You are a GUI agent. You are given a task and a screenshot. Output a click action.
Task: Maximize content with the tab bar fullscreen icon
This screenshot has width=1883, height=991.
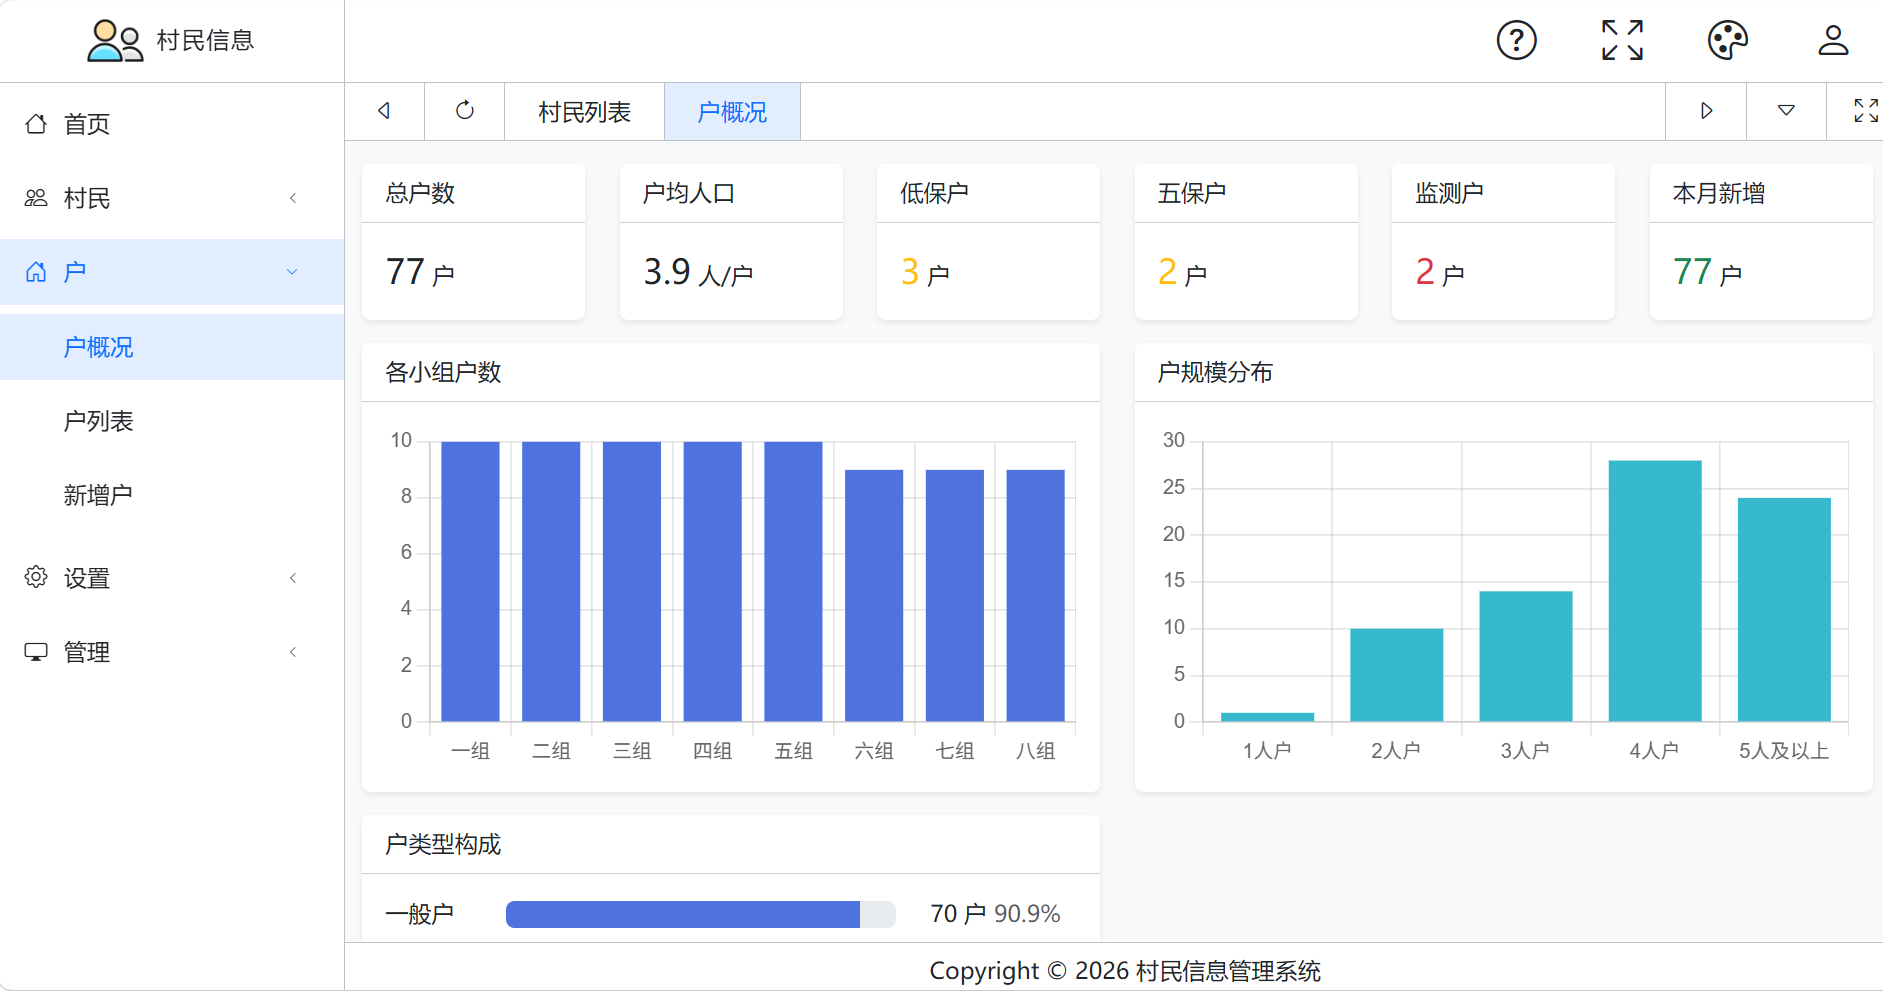(x=1865, y=111)
